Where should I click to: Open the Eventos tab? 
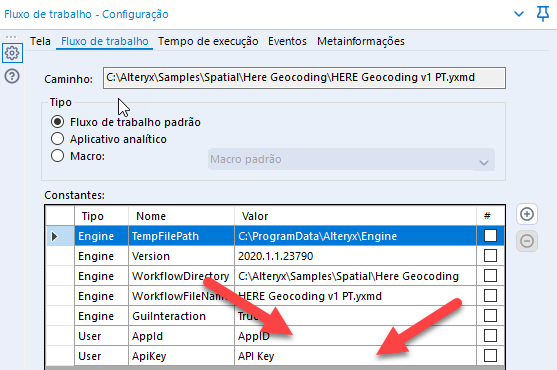tap(287, 41)
